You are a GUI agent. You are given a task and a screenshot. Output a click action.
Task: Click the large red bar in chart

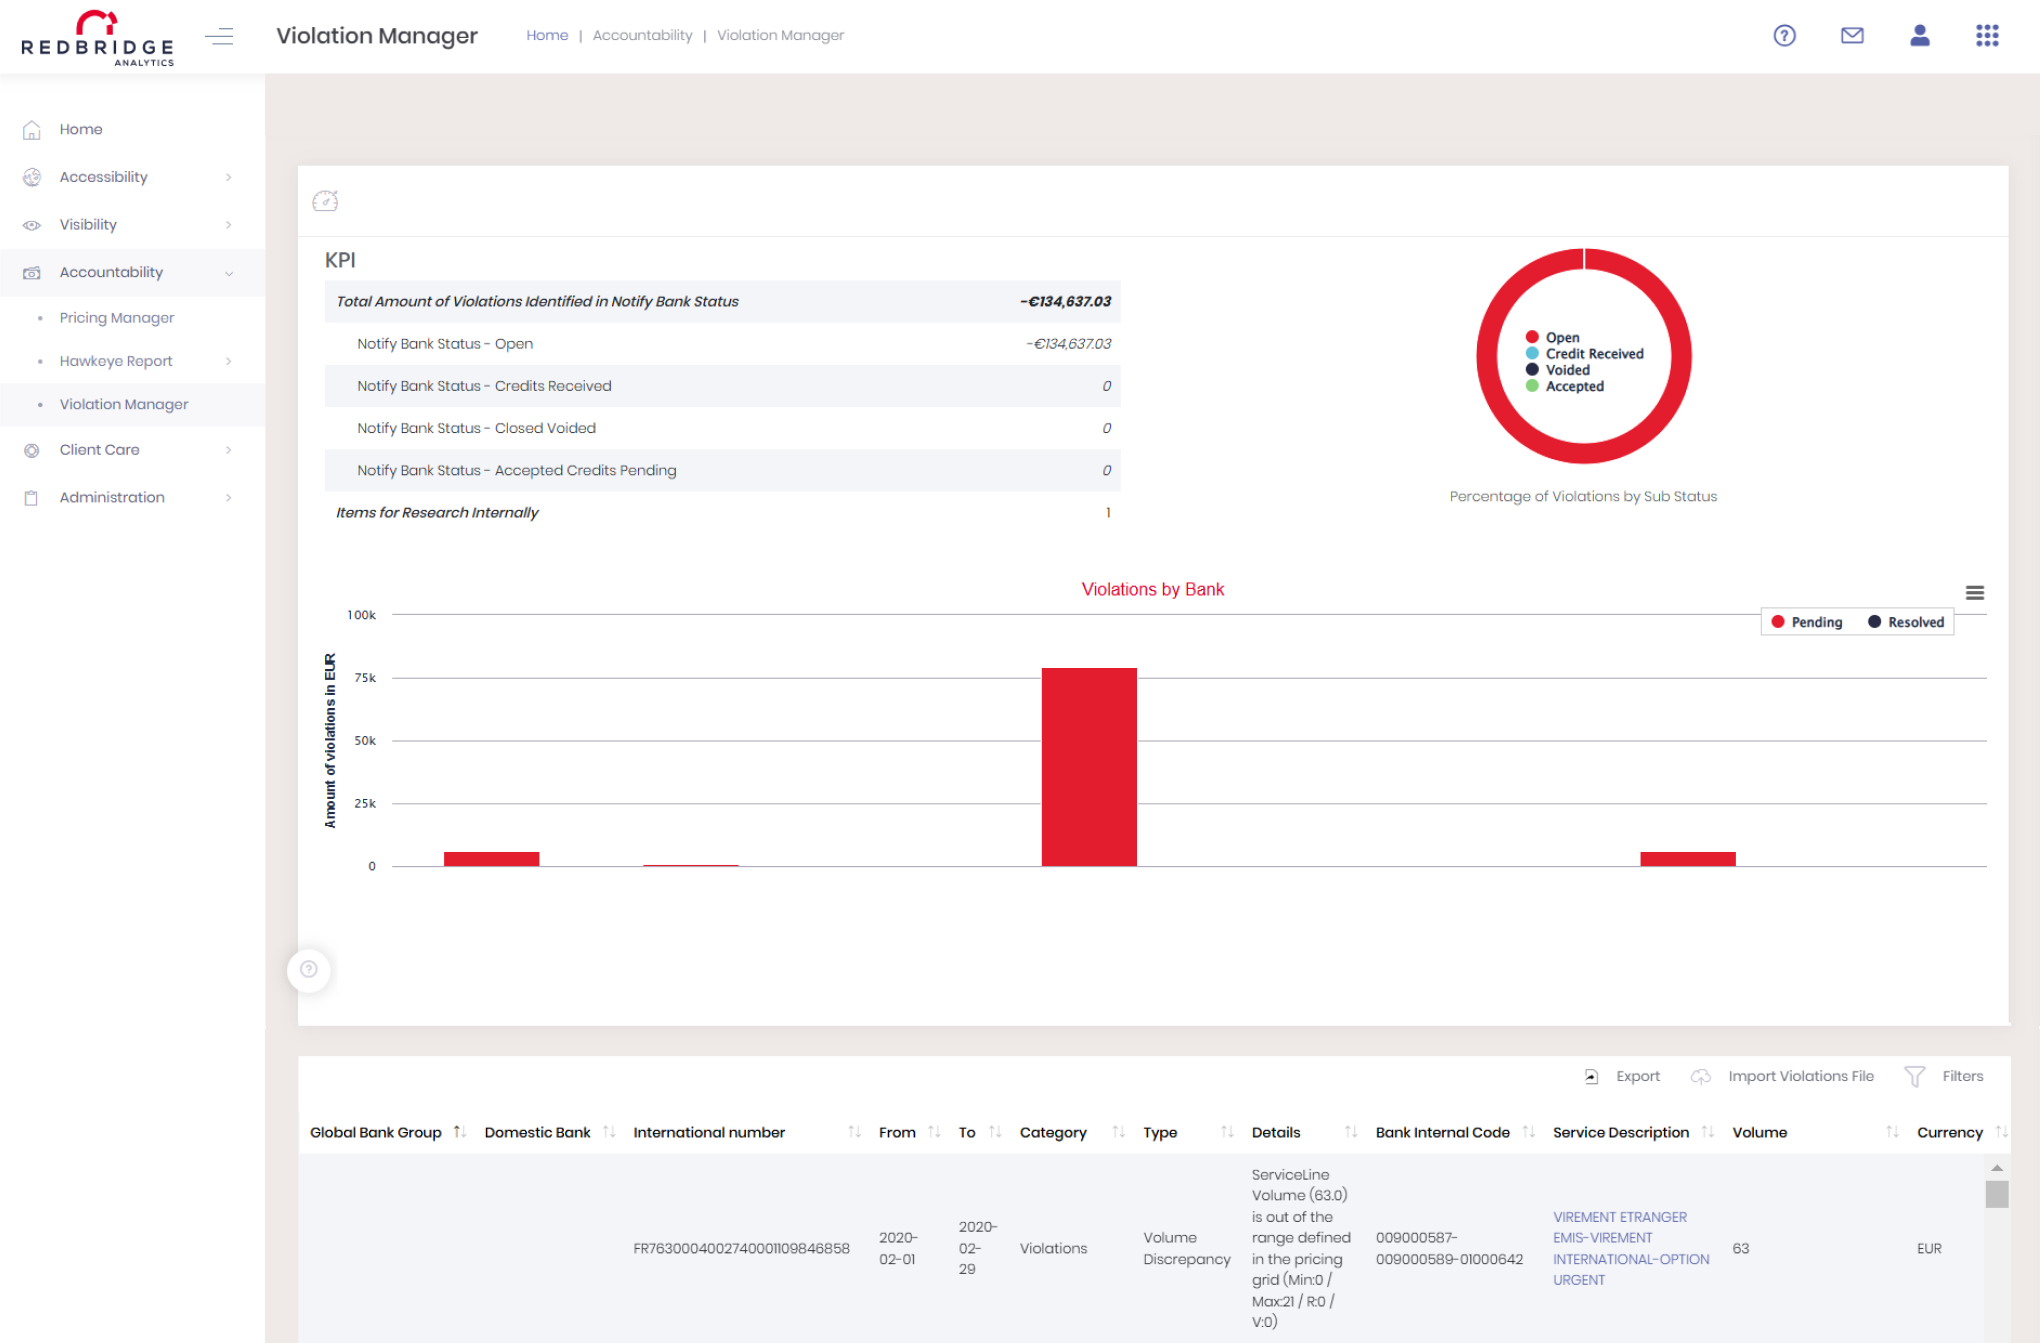[1089, 766]
